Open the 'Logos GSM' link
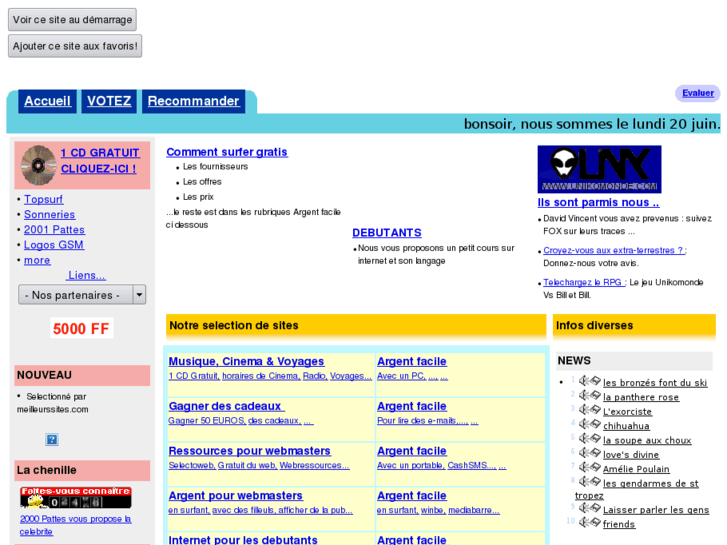The width and height of the screenshot is (727, 545). pos(54,245)
